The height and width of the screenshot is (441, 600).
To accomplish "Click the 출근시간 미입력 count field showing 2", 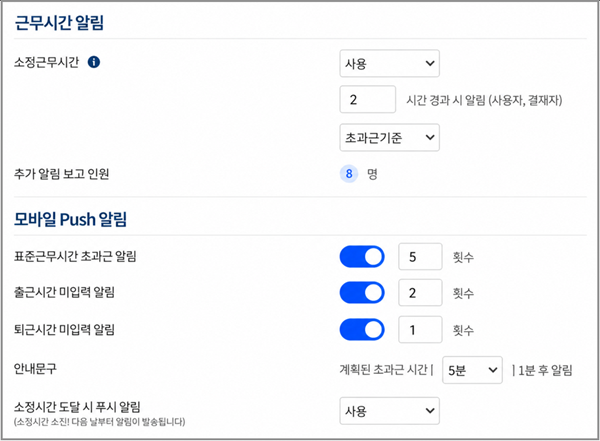I will pyautogui.click(x=420, y=293).
